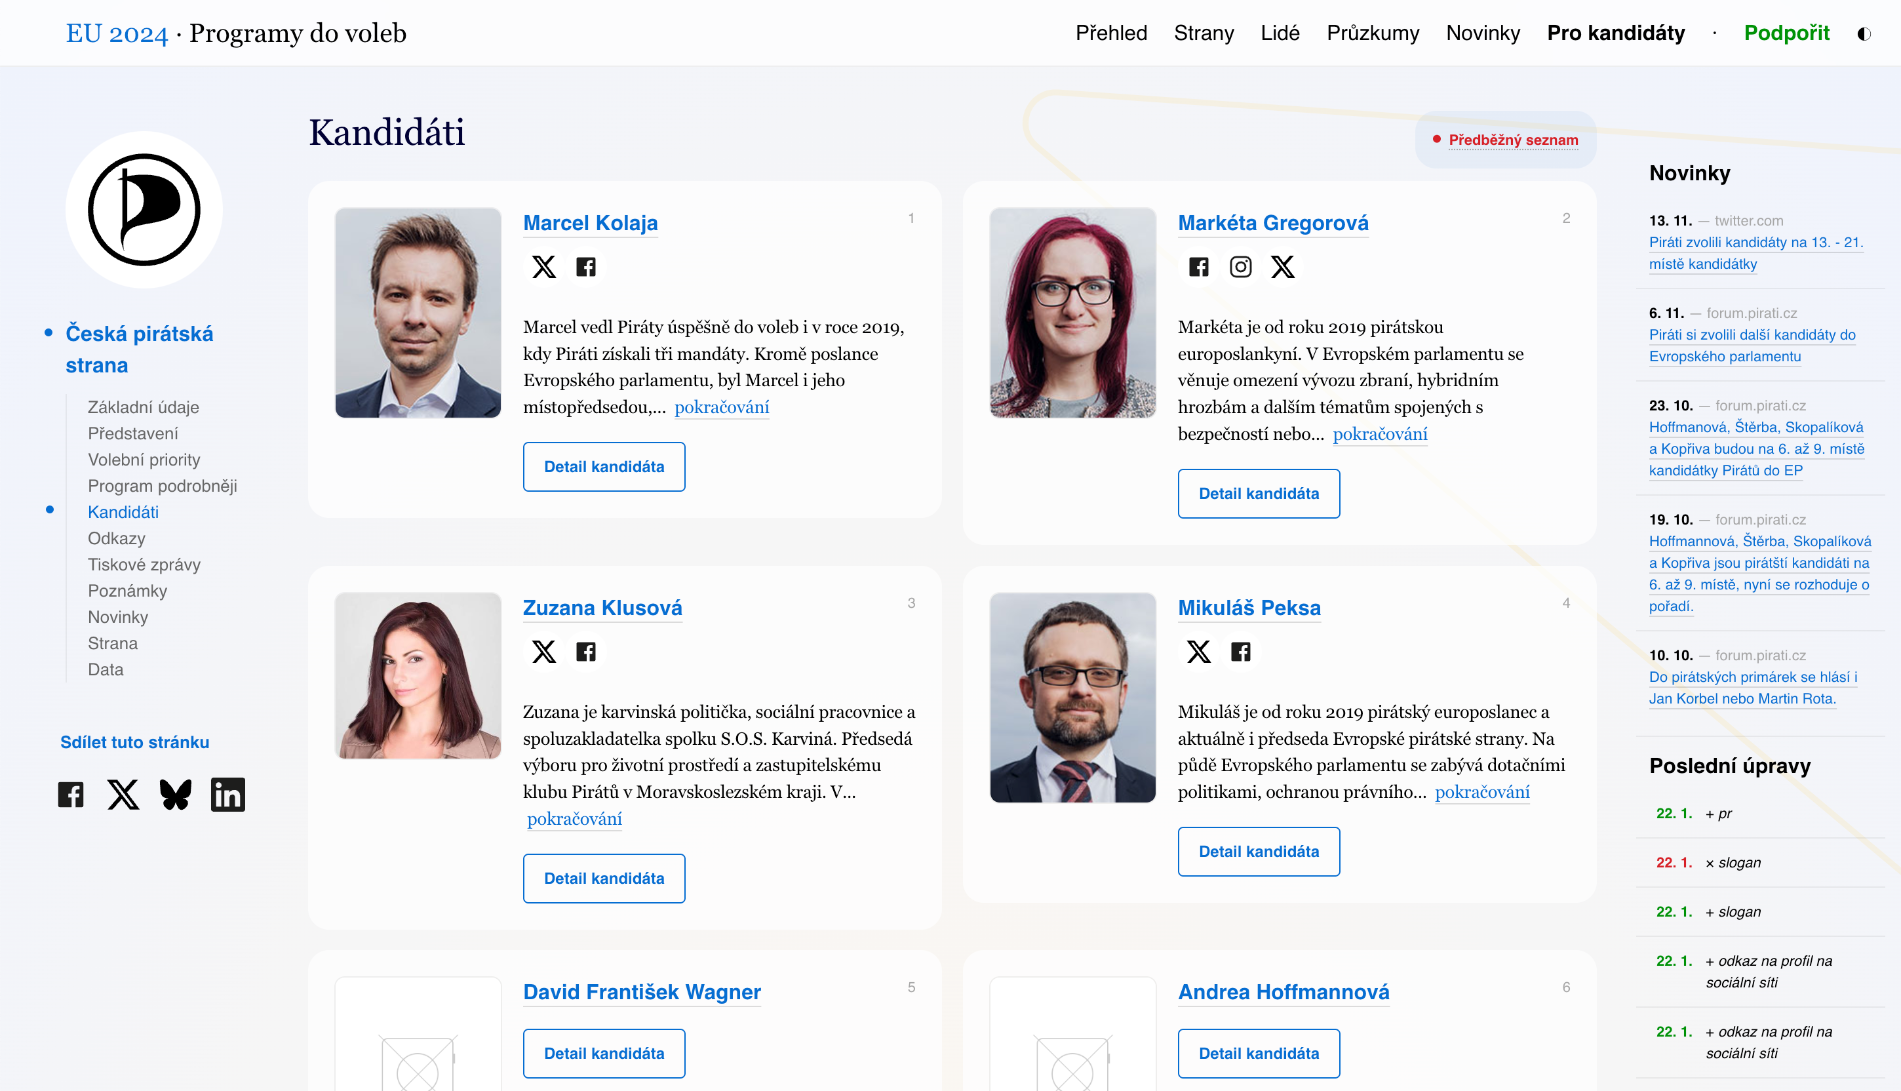Expand Mikuláš Peksa's bio with pokračování
Viewport: 1901px width, 1091px height.
click(x=1482, y=792)
